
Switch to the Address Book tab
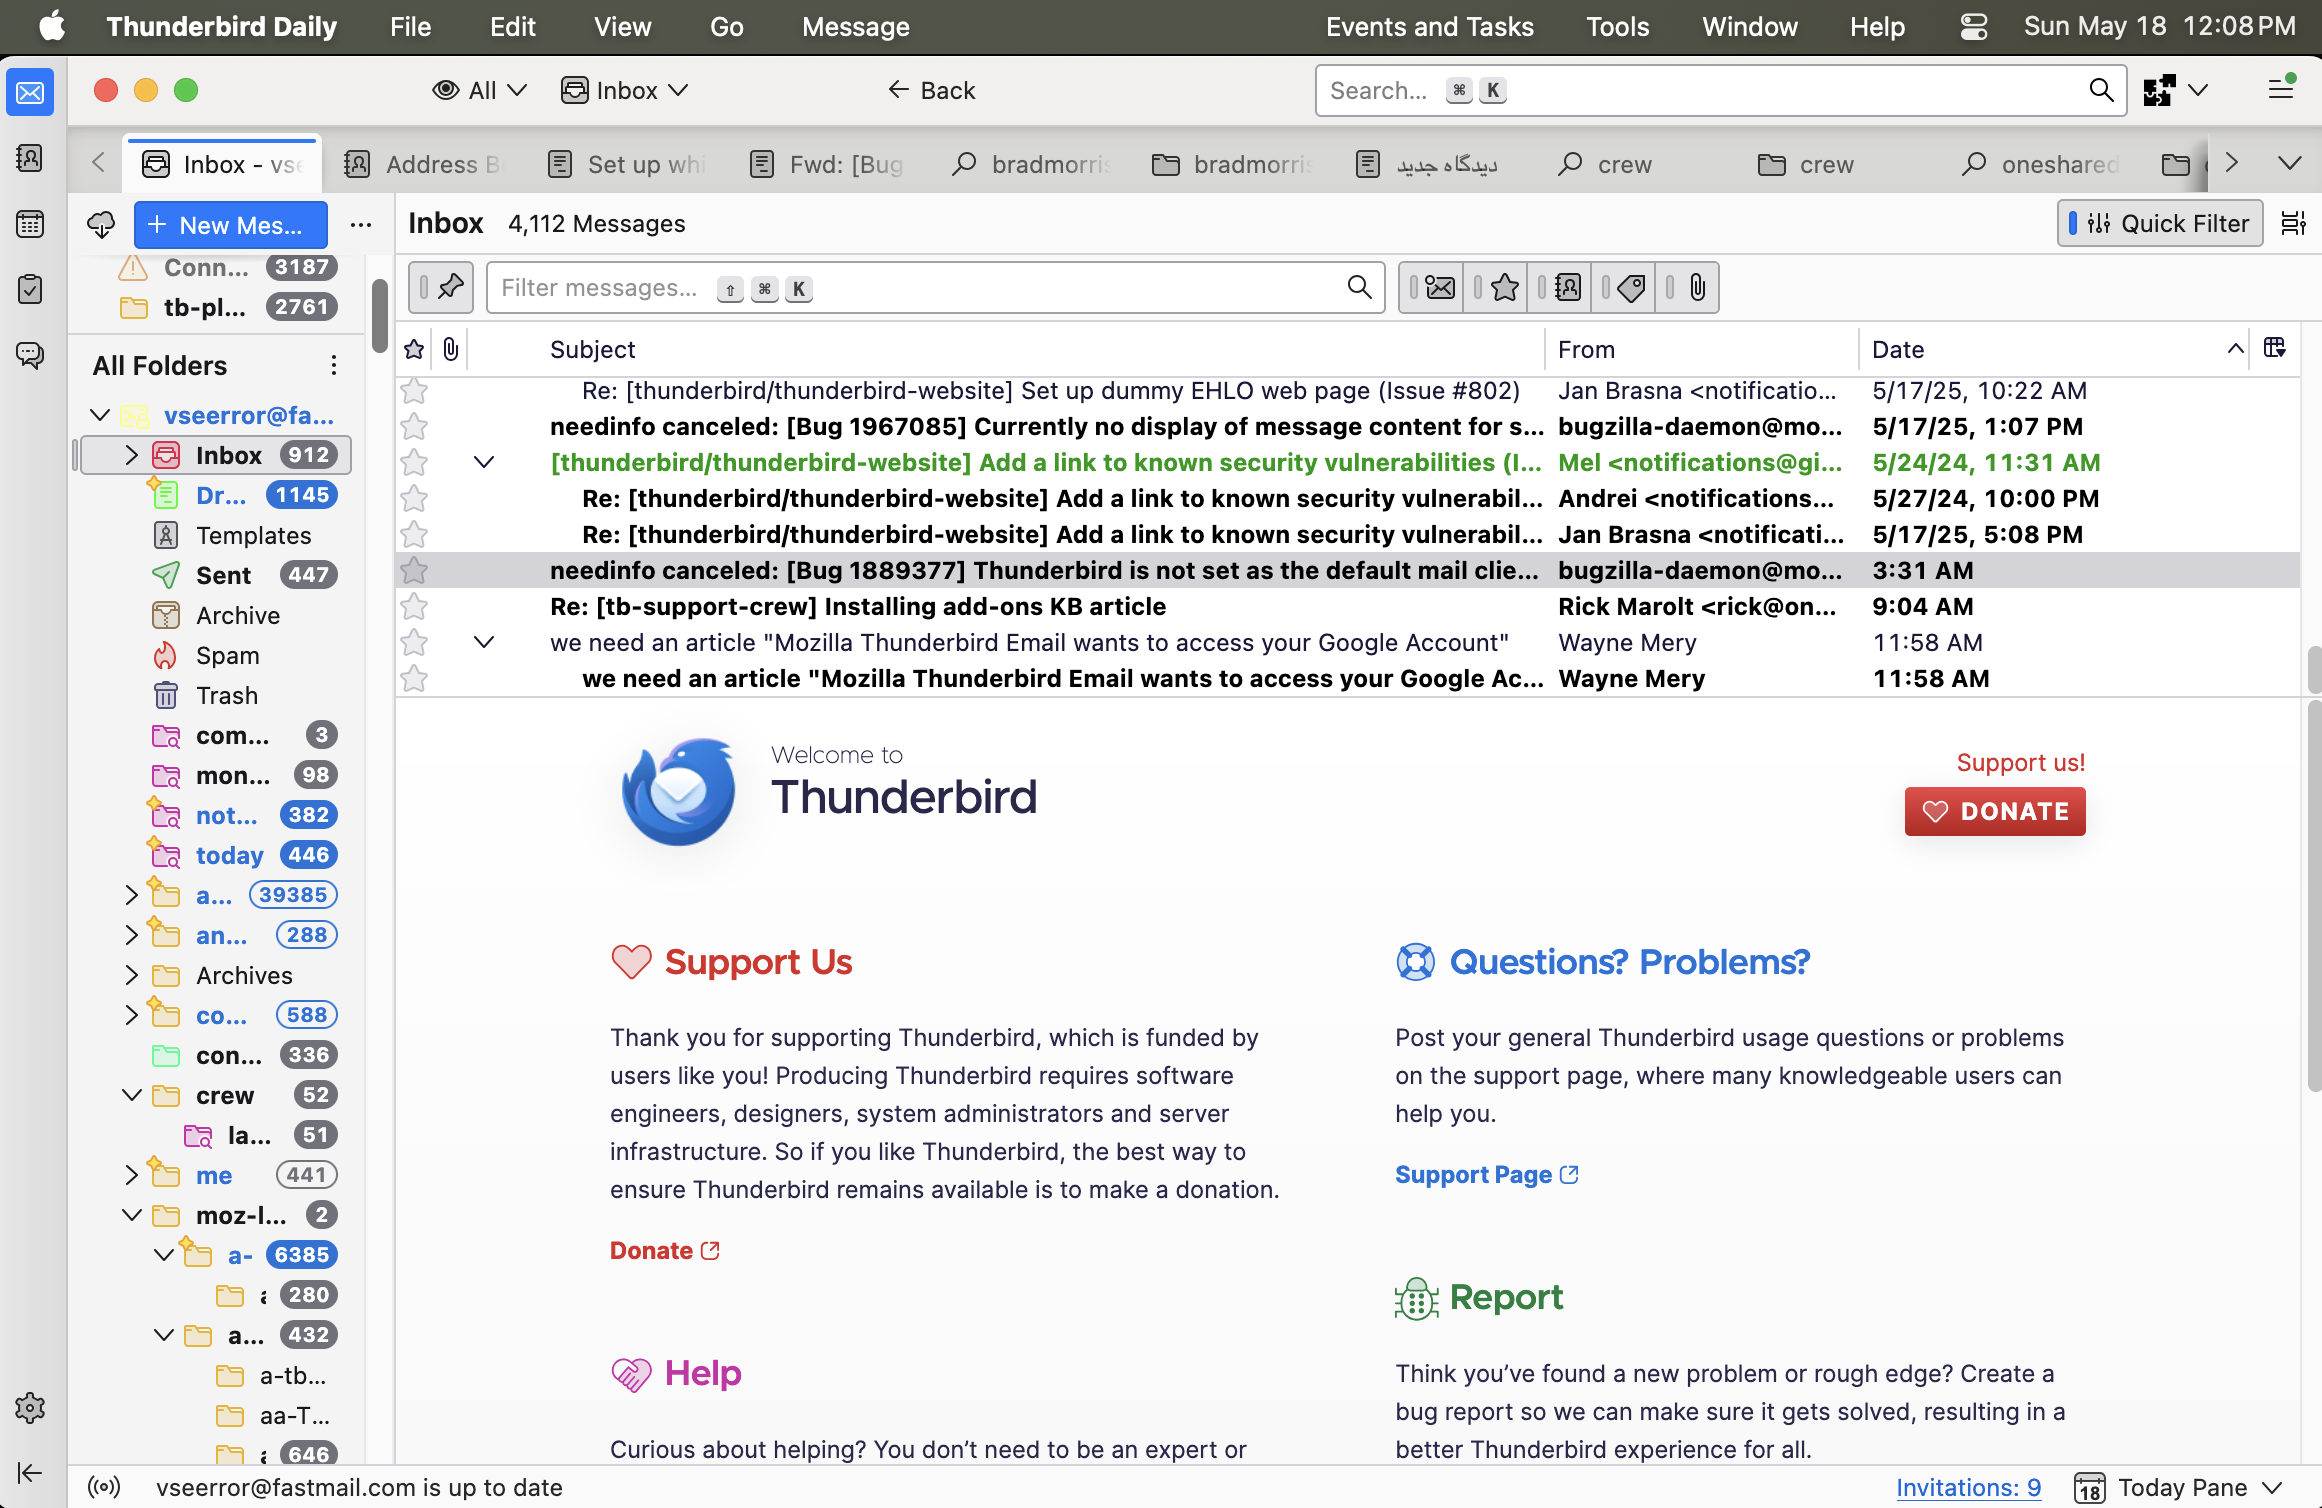424,164
